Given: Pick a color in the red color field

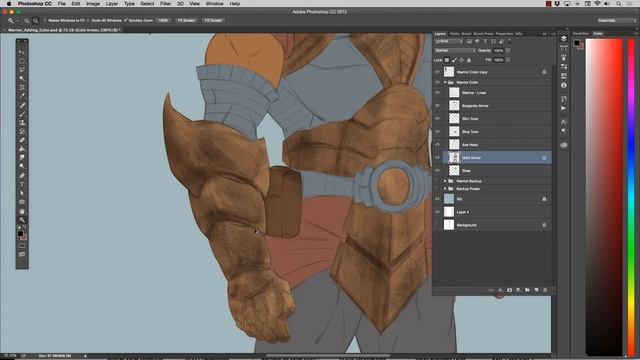Looking at the screenshot, I should click(604, 197).
